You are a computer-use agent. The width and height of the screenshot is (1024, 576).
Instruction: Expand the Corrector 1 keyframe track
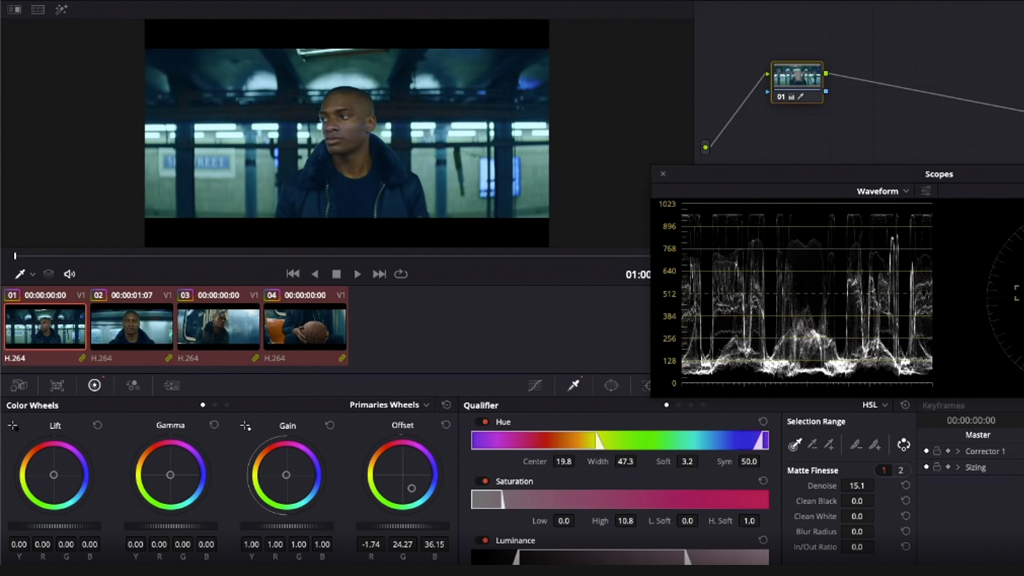[x=958, y=452]
